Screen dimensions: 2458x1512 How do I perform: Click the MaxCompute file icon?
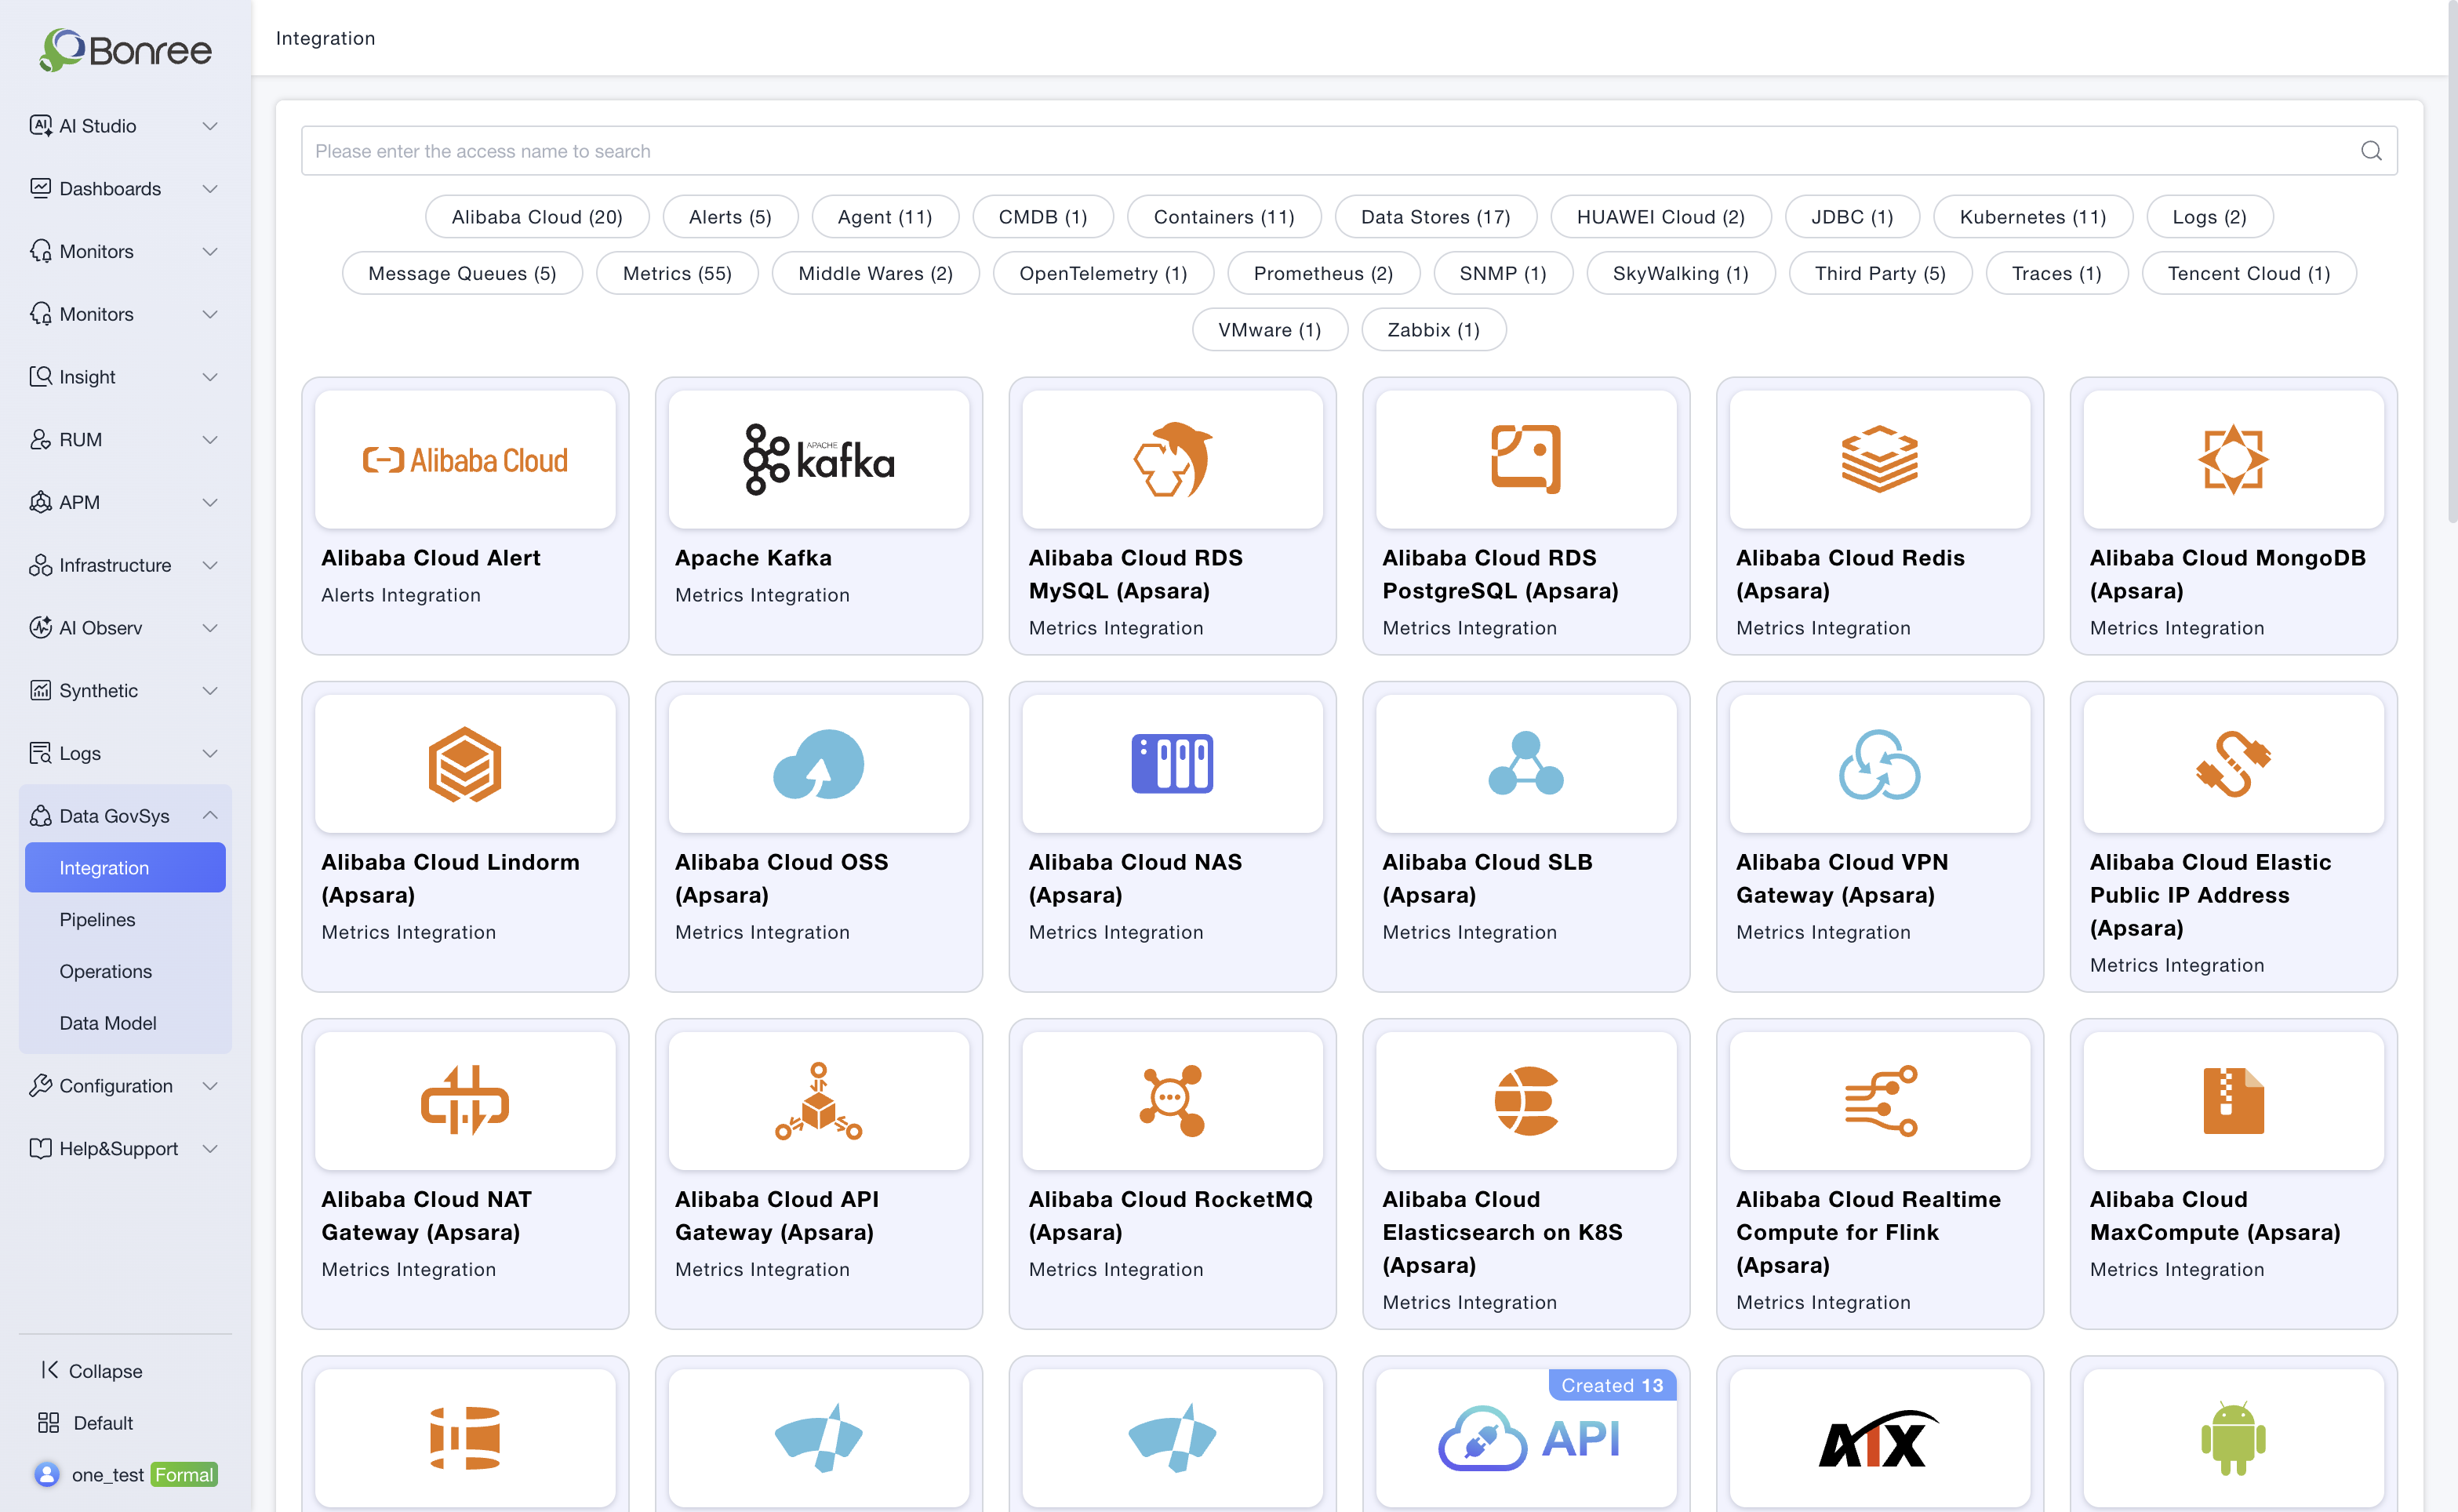[2233, 1101]
